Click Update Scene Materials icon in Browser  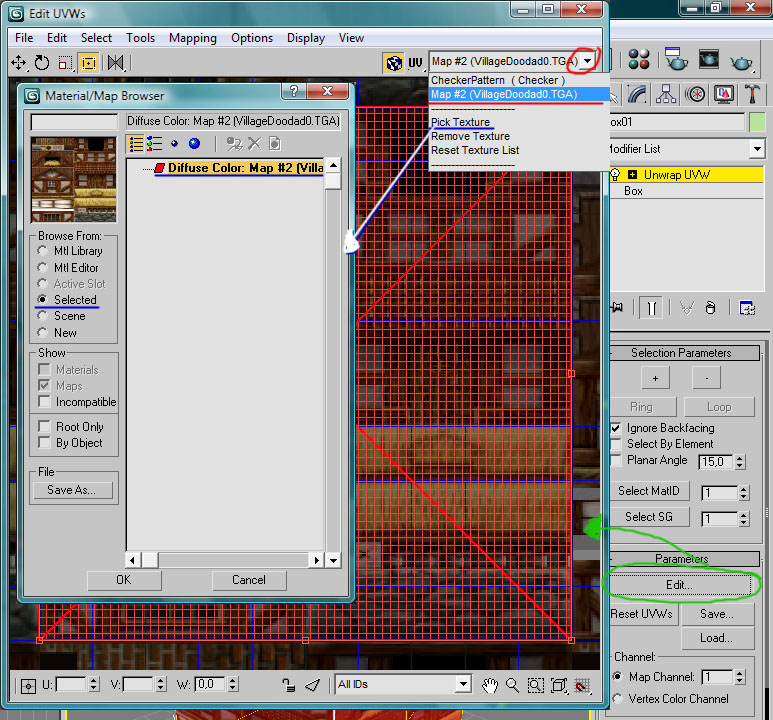coord(234,144)
